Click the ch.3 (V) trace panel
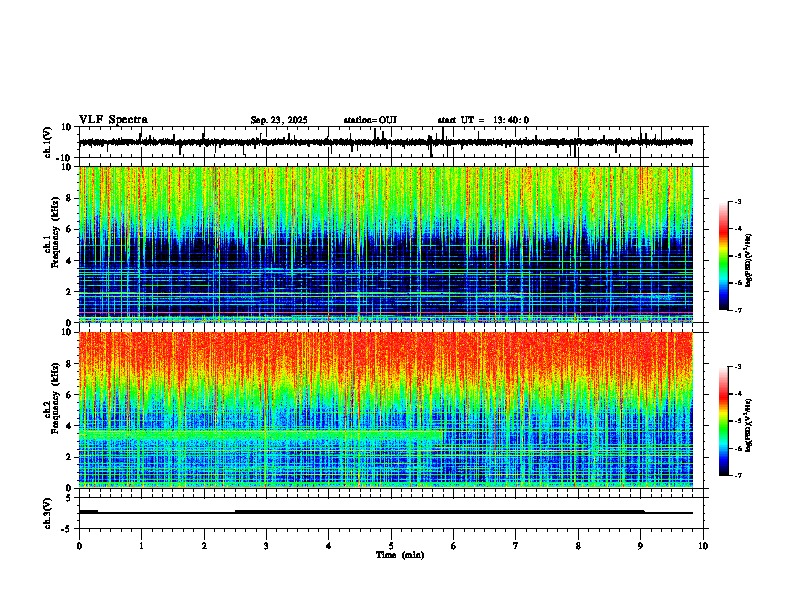 (x=393, y=513)
